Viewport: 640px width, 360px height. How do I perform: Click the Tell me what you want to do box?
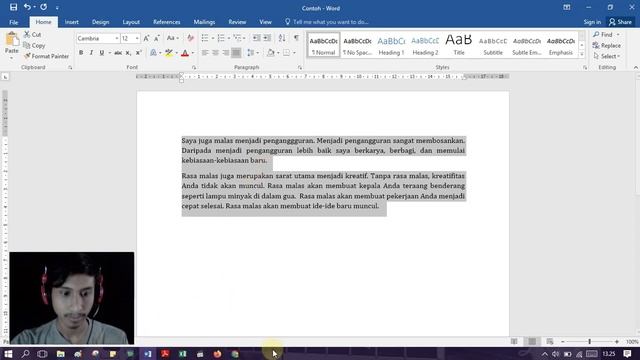(327, 22)
